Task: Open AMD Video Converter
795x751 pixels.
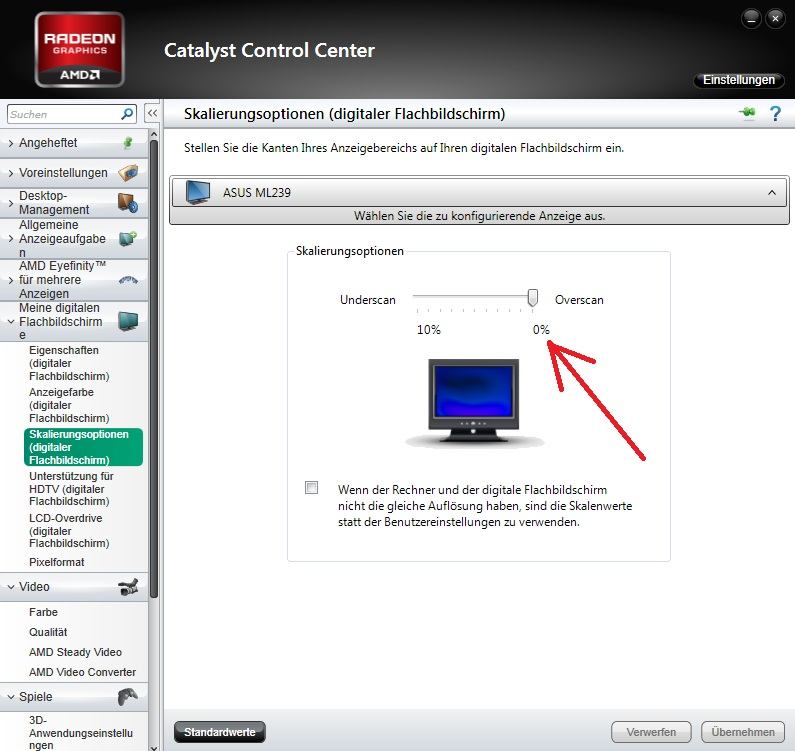Action: click(x=83, y=672)
